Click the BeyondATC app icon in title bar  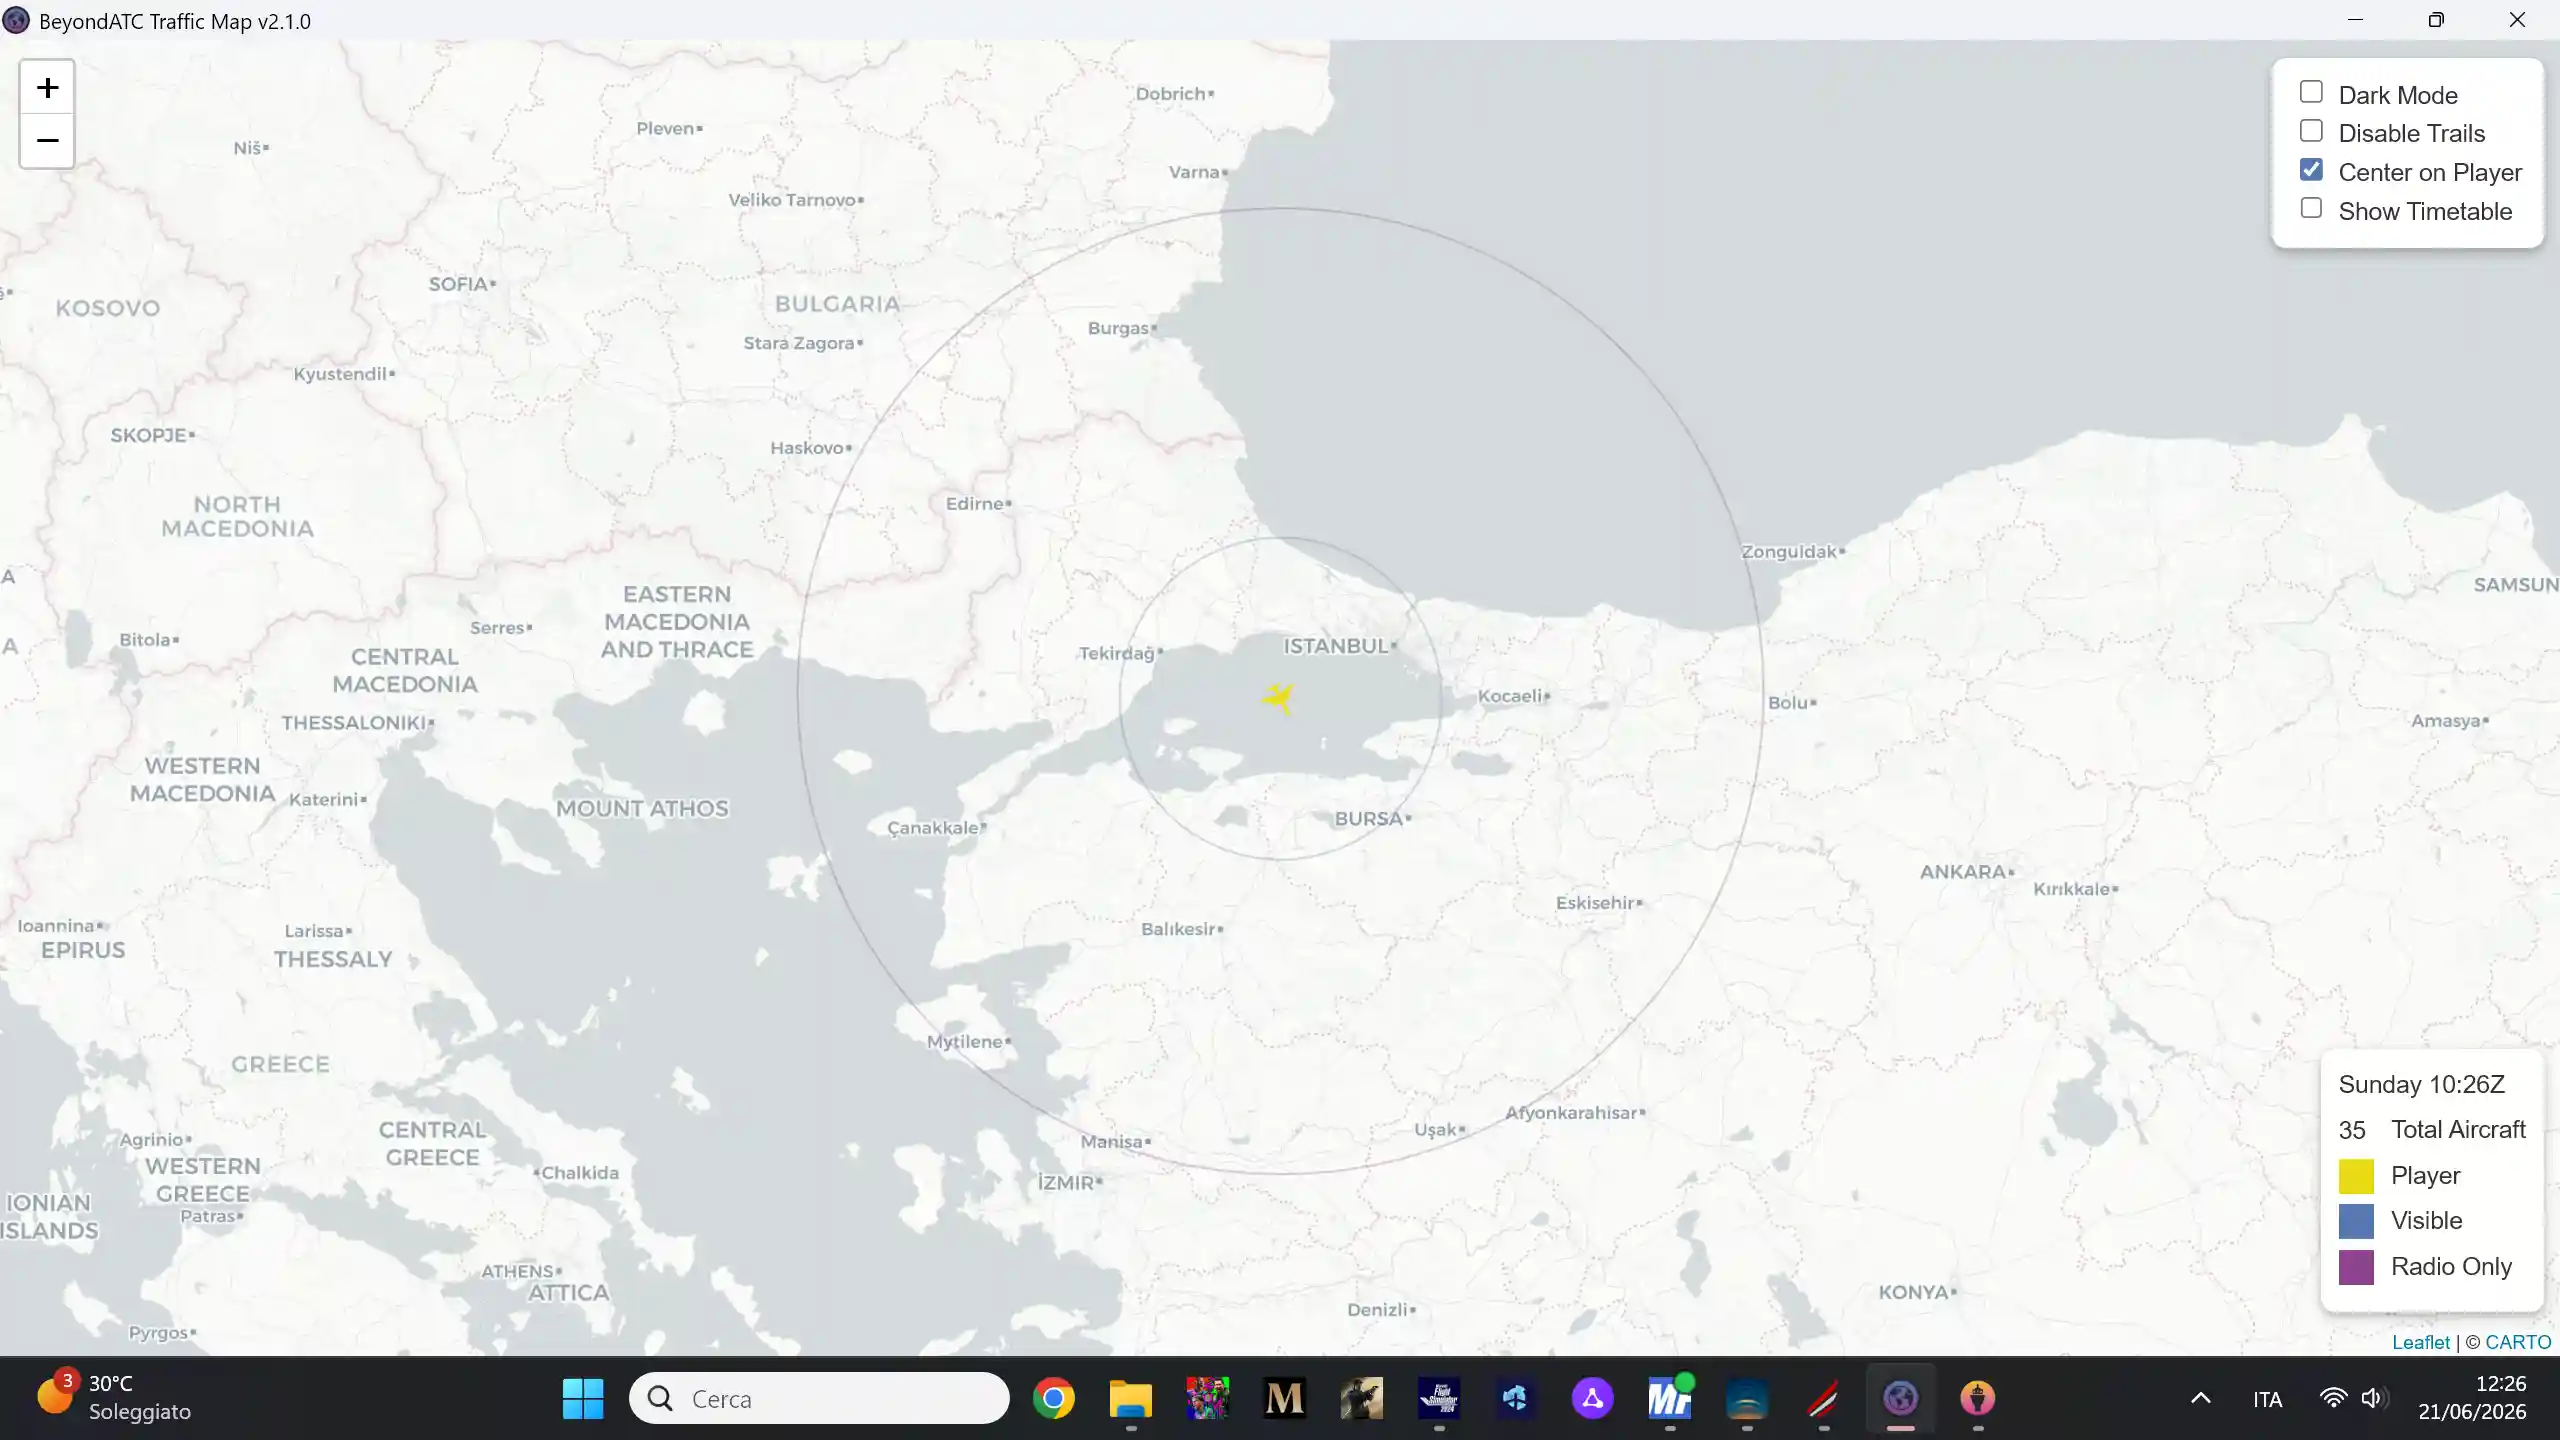16,20
